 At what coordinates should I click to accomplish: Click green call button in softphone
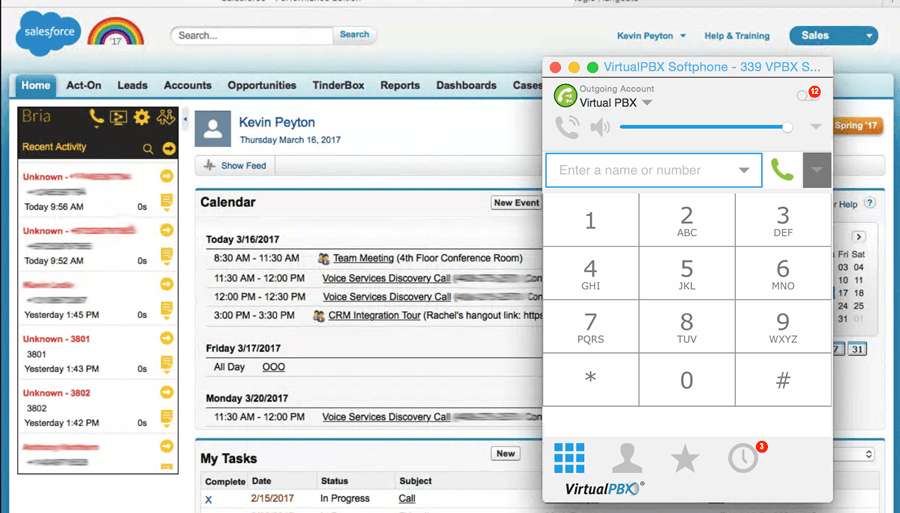782,170
